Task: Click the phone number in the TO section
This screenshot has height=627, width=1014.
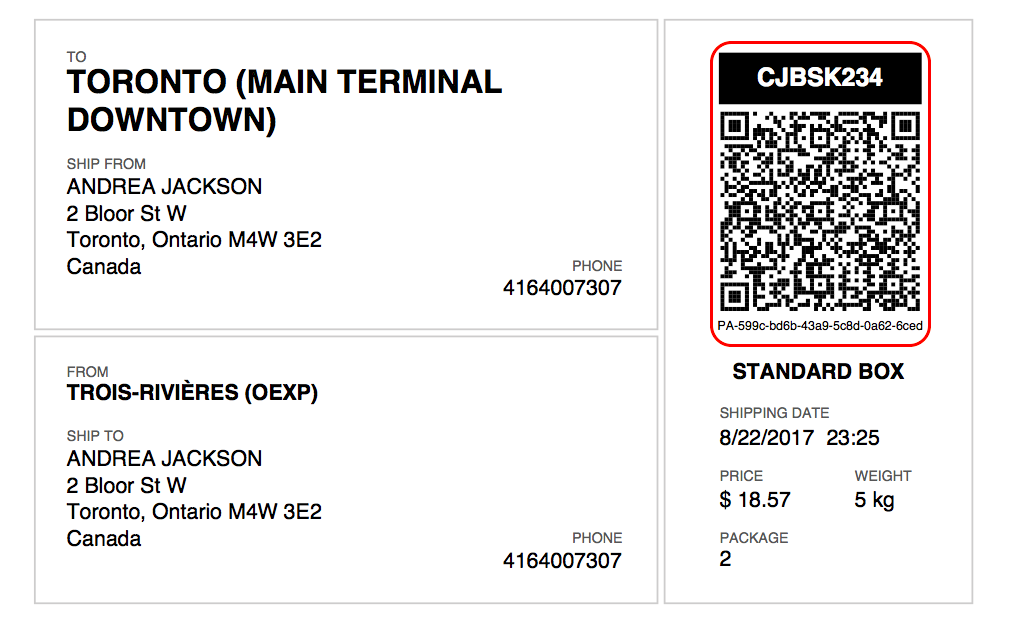Action: (x=562, y=288)
